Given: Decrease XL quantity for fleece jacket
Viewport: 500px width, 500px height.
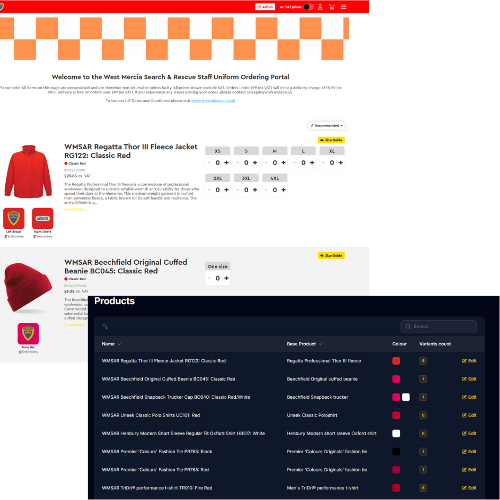Looking at the screenshot, I should click(x=323, y=163).
